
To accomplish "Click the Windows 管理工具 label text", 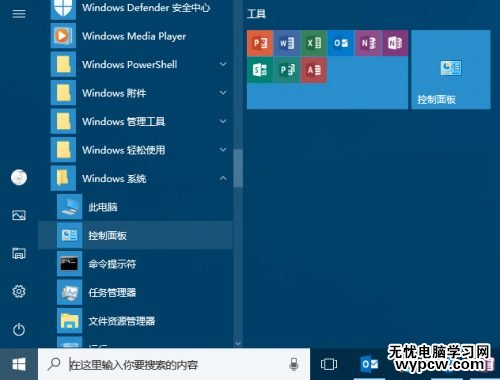I will click(x=123, y=121).
